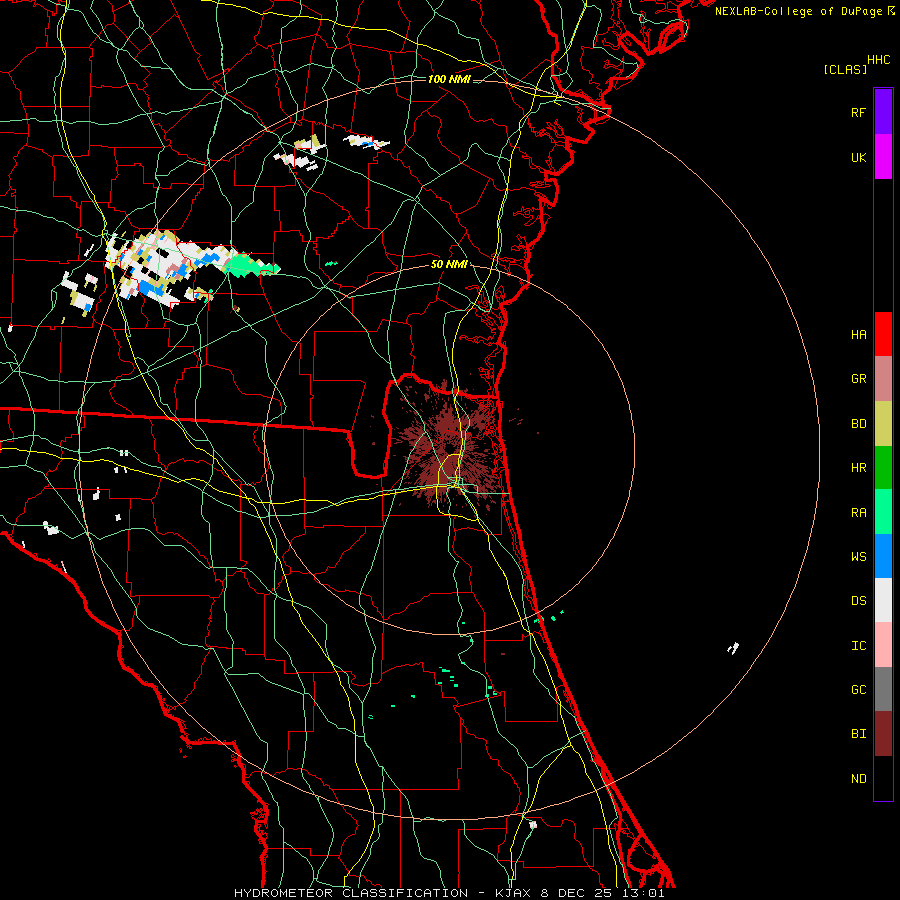
Task: Click the HA legend label
Action: [858, 335]
